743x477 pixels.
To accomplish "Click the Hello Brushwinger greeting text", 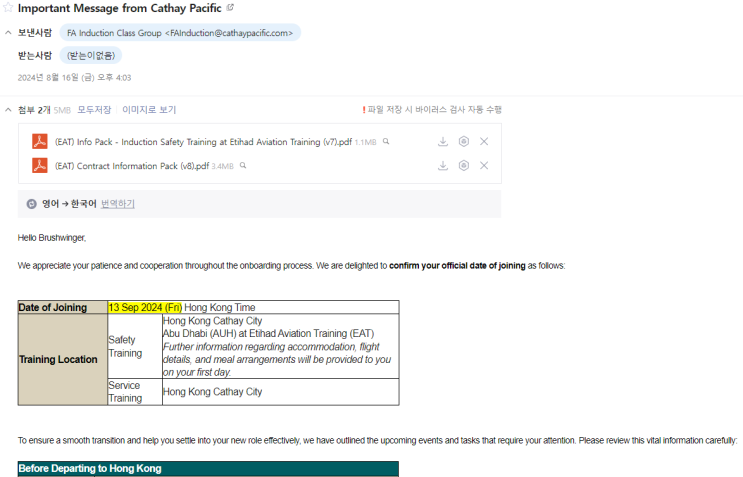I will pyautogui.click(x=52, y=238).
